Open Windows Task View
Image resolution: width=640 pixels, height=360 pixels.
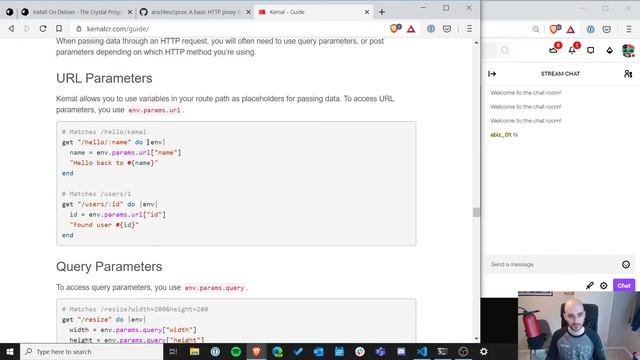coord(173,351)
